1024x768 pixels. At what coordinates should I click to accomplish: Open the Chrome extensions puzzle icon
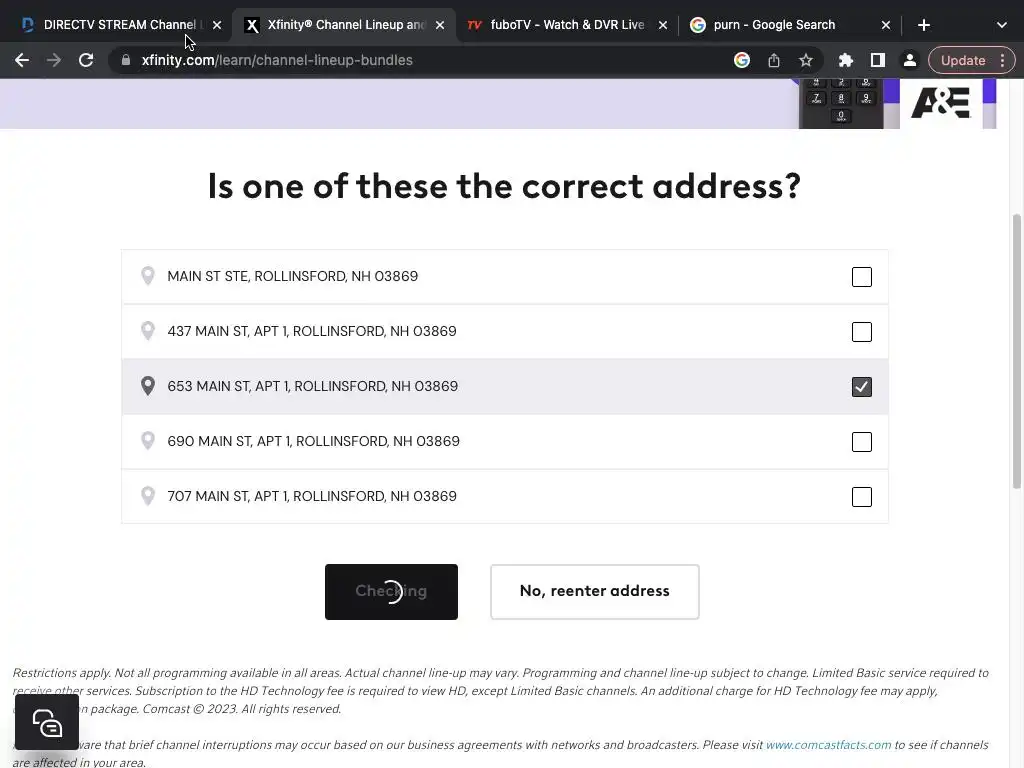click(x=846, y=60)
